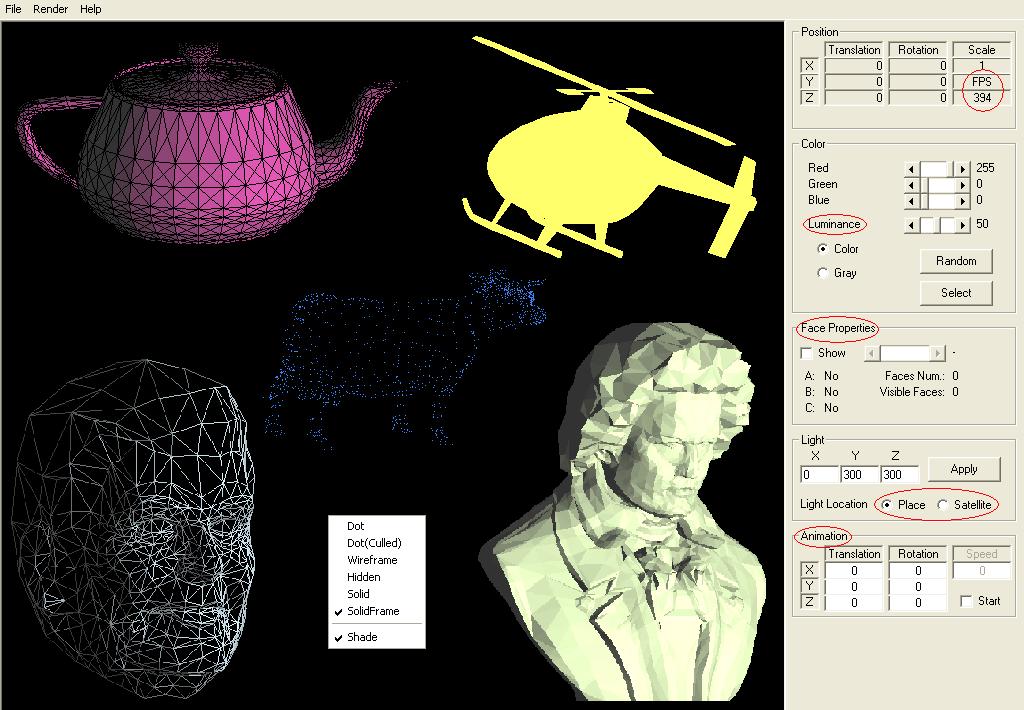The height and width of the screenshot is (710, 1024).
Task: Choose Hidden render mode from popup menu
Action: pyautogui.click(x=363, y=577)
